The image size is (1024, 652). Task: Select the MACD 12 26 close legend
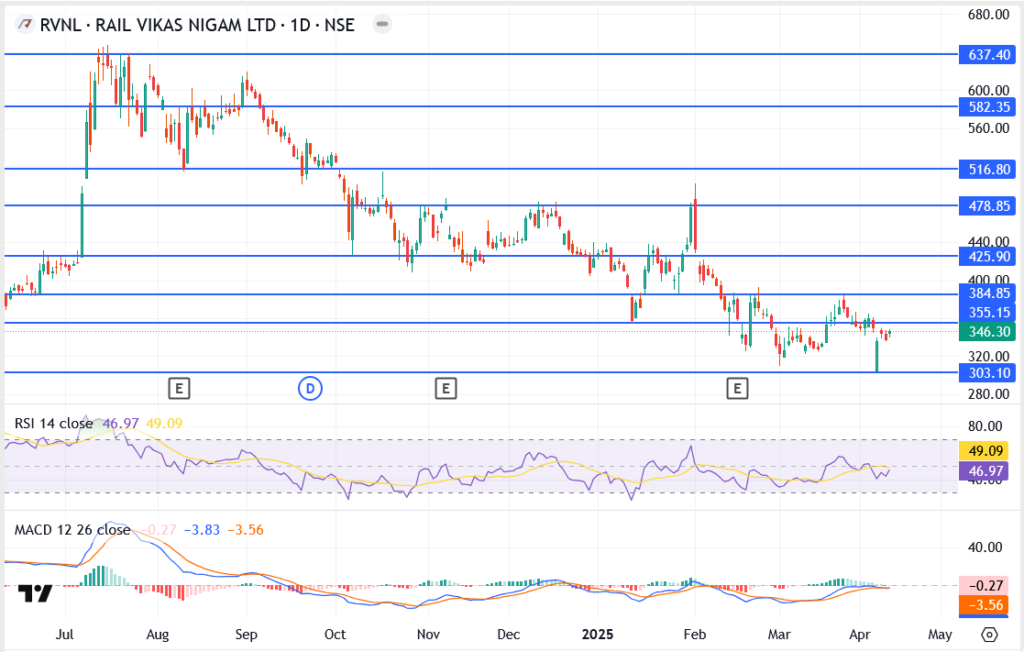pyautogui.click(x=70, y=530)
